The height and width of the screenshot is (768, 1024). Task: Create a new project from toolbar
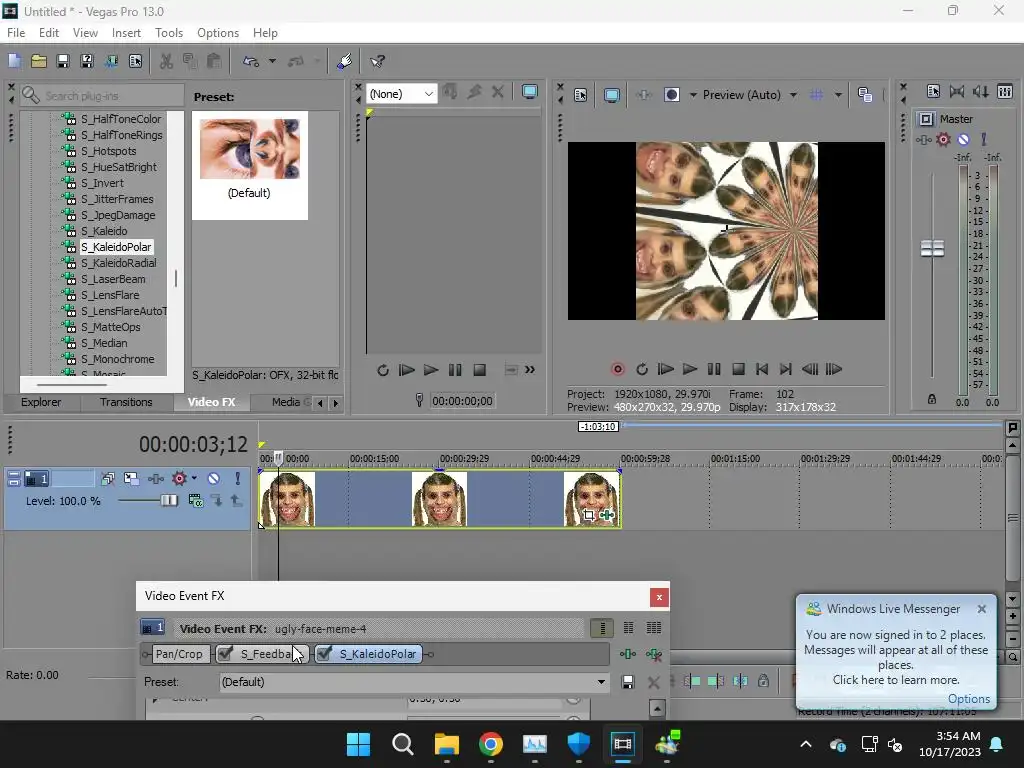(x=14, y=61)
